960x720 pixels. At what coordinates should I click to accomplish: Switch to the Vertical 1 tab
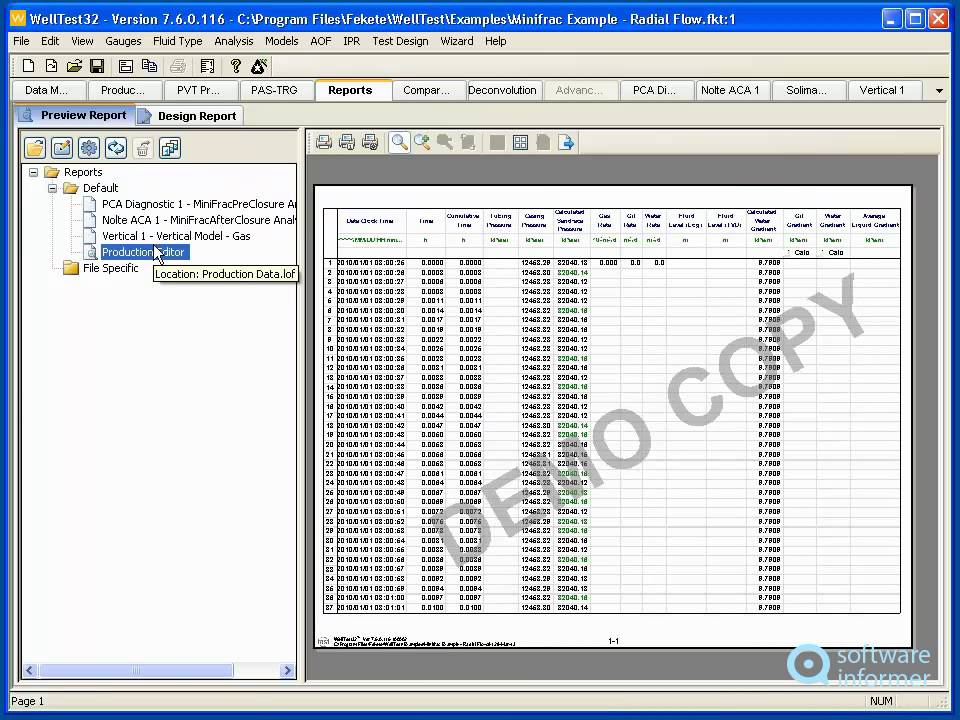pos(883,91)
